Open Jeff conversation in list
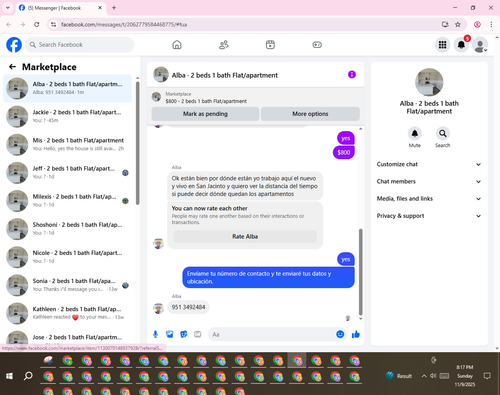 [67, 173]
